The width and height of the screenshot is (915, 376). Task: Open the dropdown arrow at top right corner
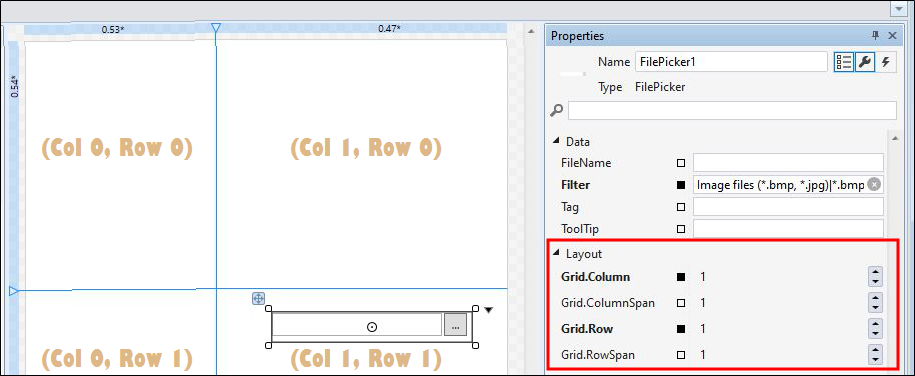(898, 10)
